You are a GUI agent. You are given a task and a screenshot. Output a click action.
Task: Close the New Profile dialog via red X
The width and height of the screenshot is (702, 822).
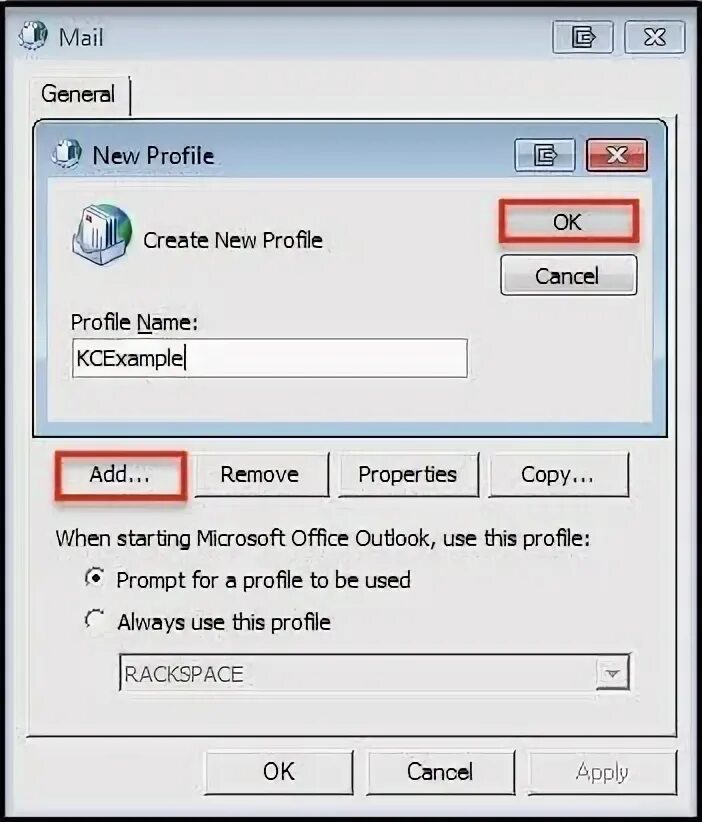[x=617, y=155]
